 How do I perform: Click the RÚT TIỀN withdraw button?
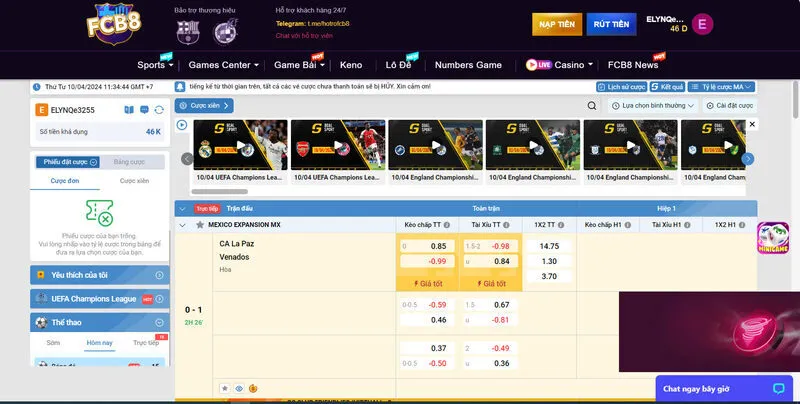point(612,23)
